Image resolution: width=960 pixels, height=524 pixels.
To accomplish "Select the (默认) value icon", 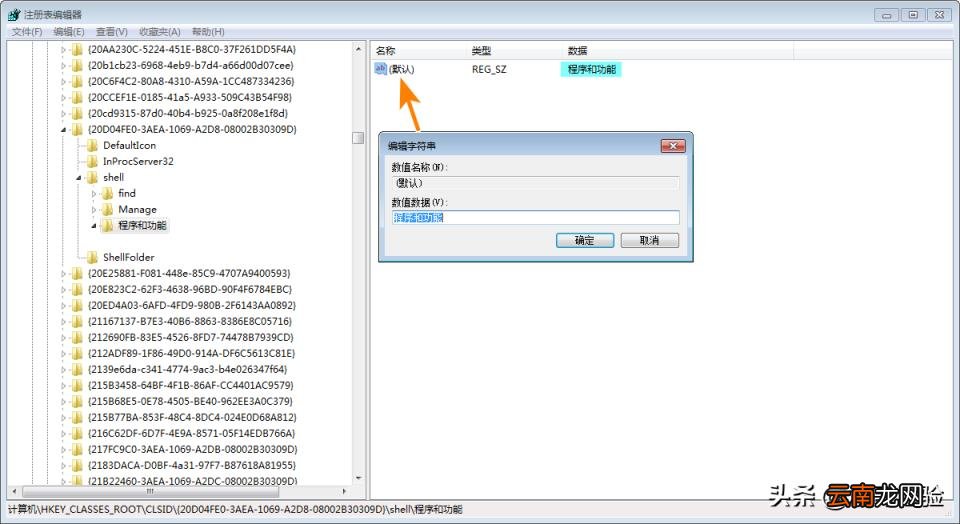I will pos(381,69).
